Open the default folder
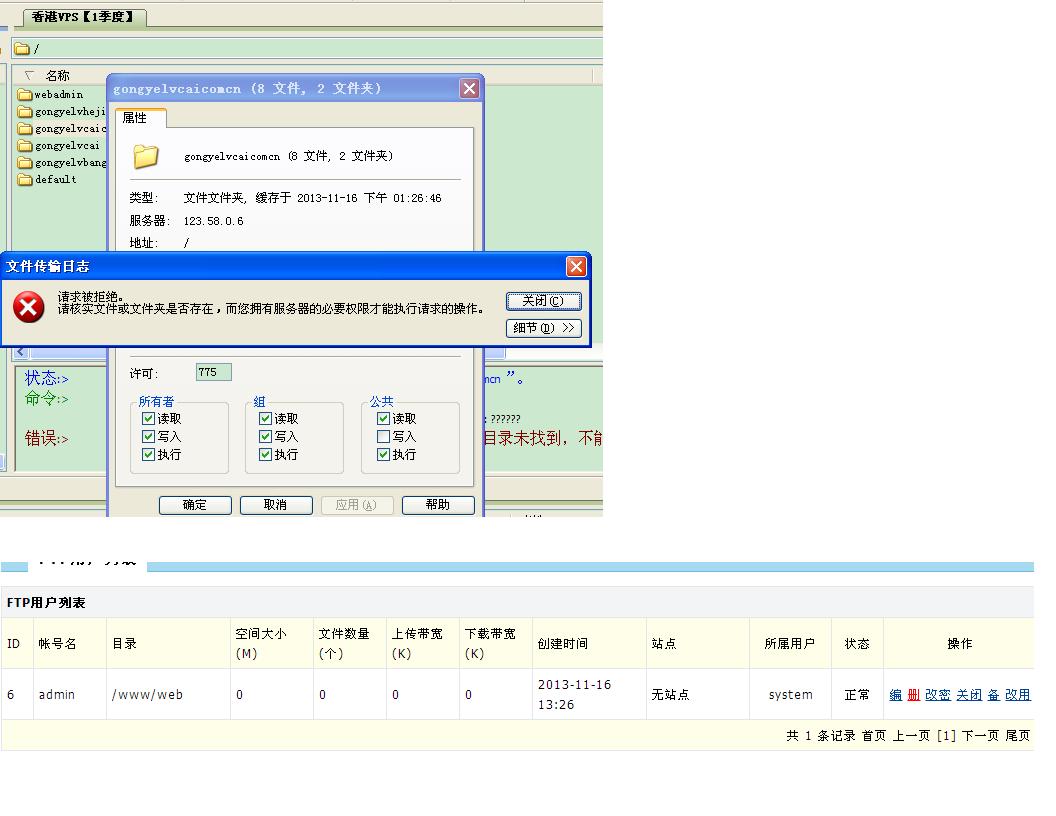1056x816 pixels. (55, 180)
